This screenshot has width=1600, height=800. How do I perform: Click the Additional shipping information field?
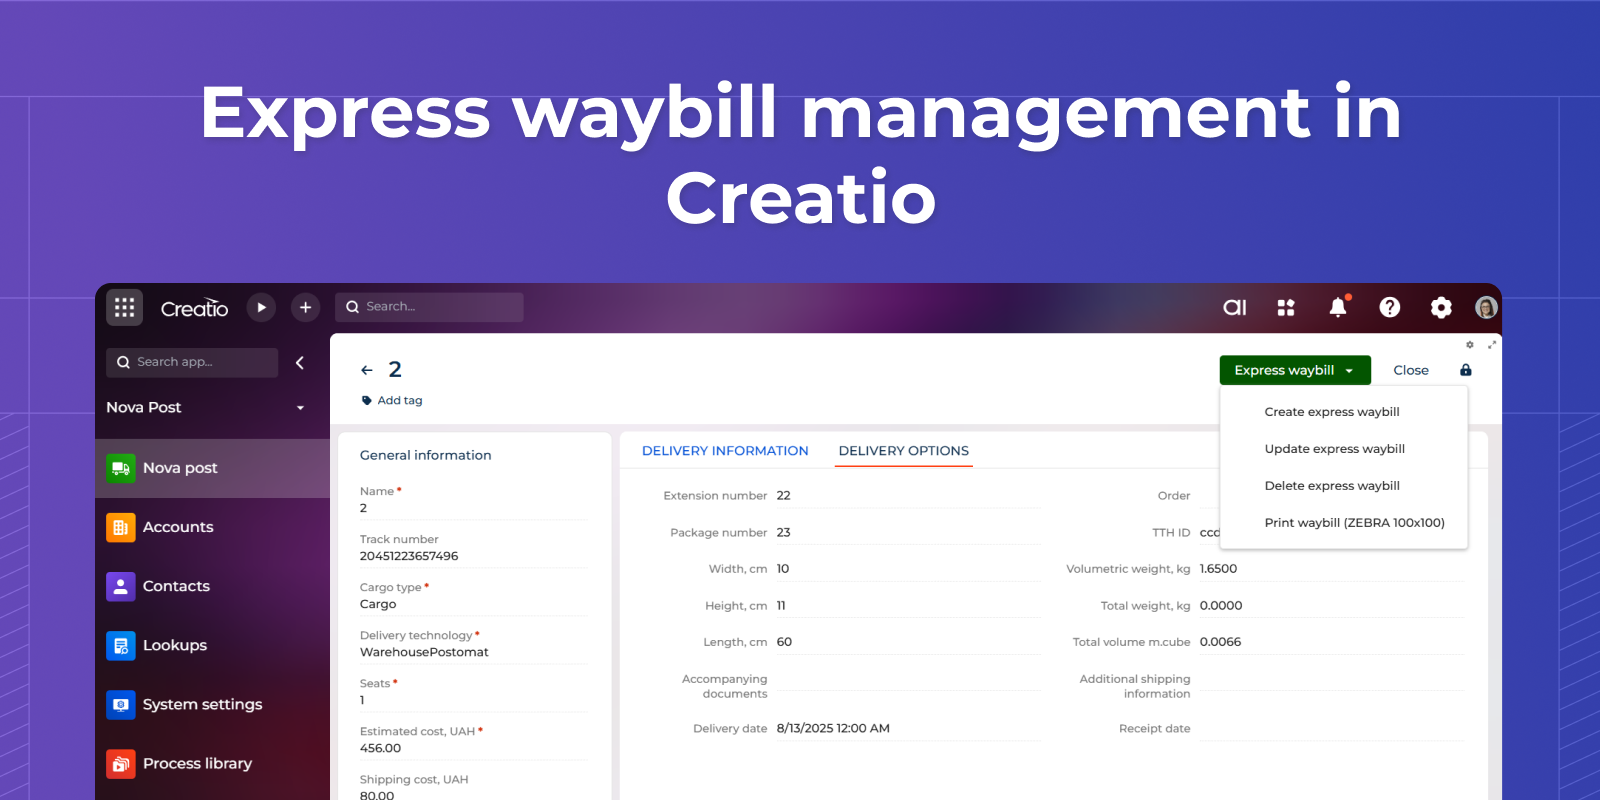pos(1331,680)
